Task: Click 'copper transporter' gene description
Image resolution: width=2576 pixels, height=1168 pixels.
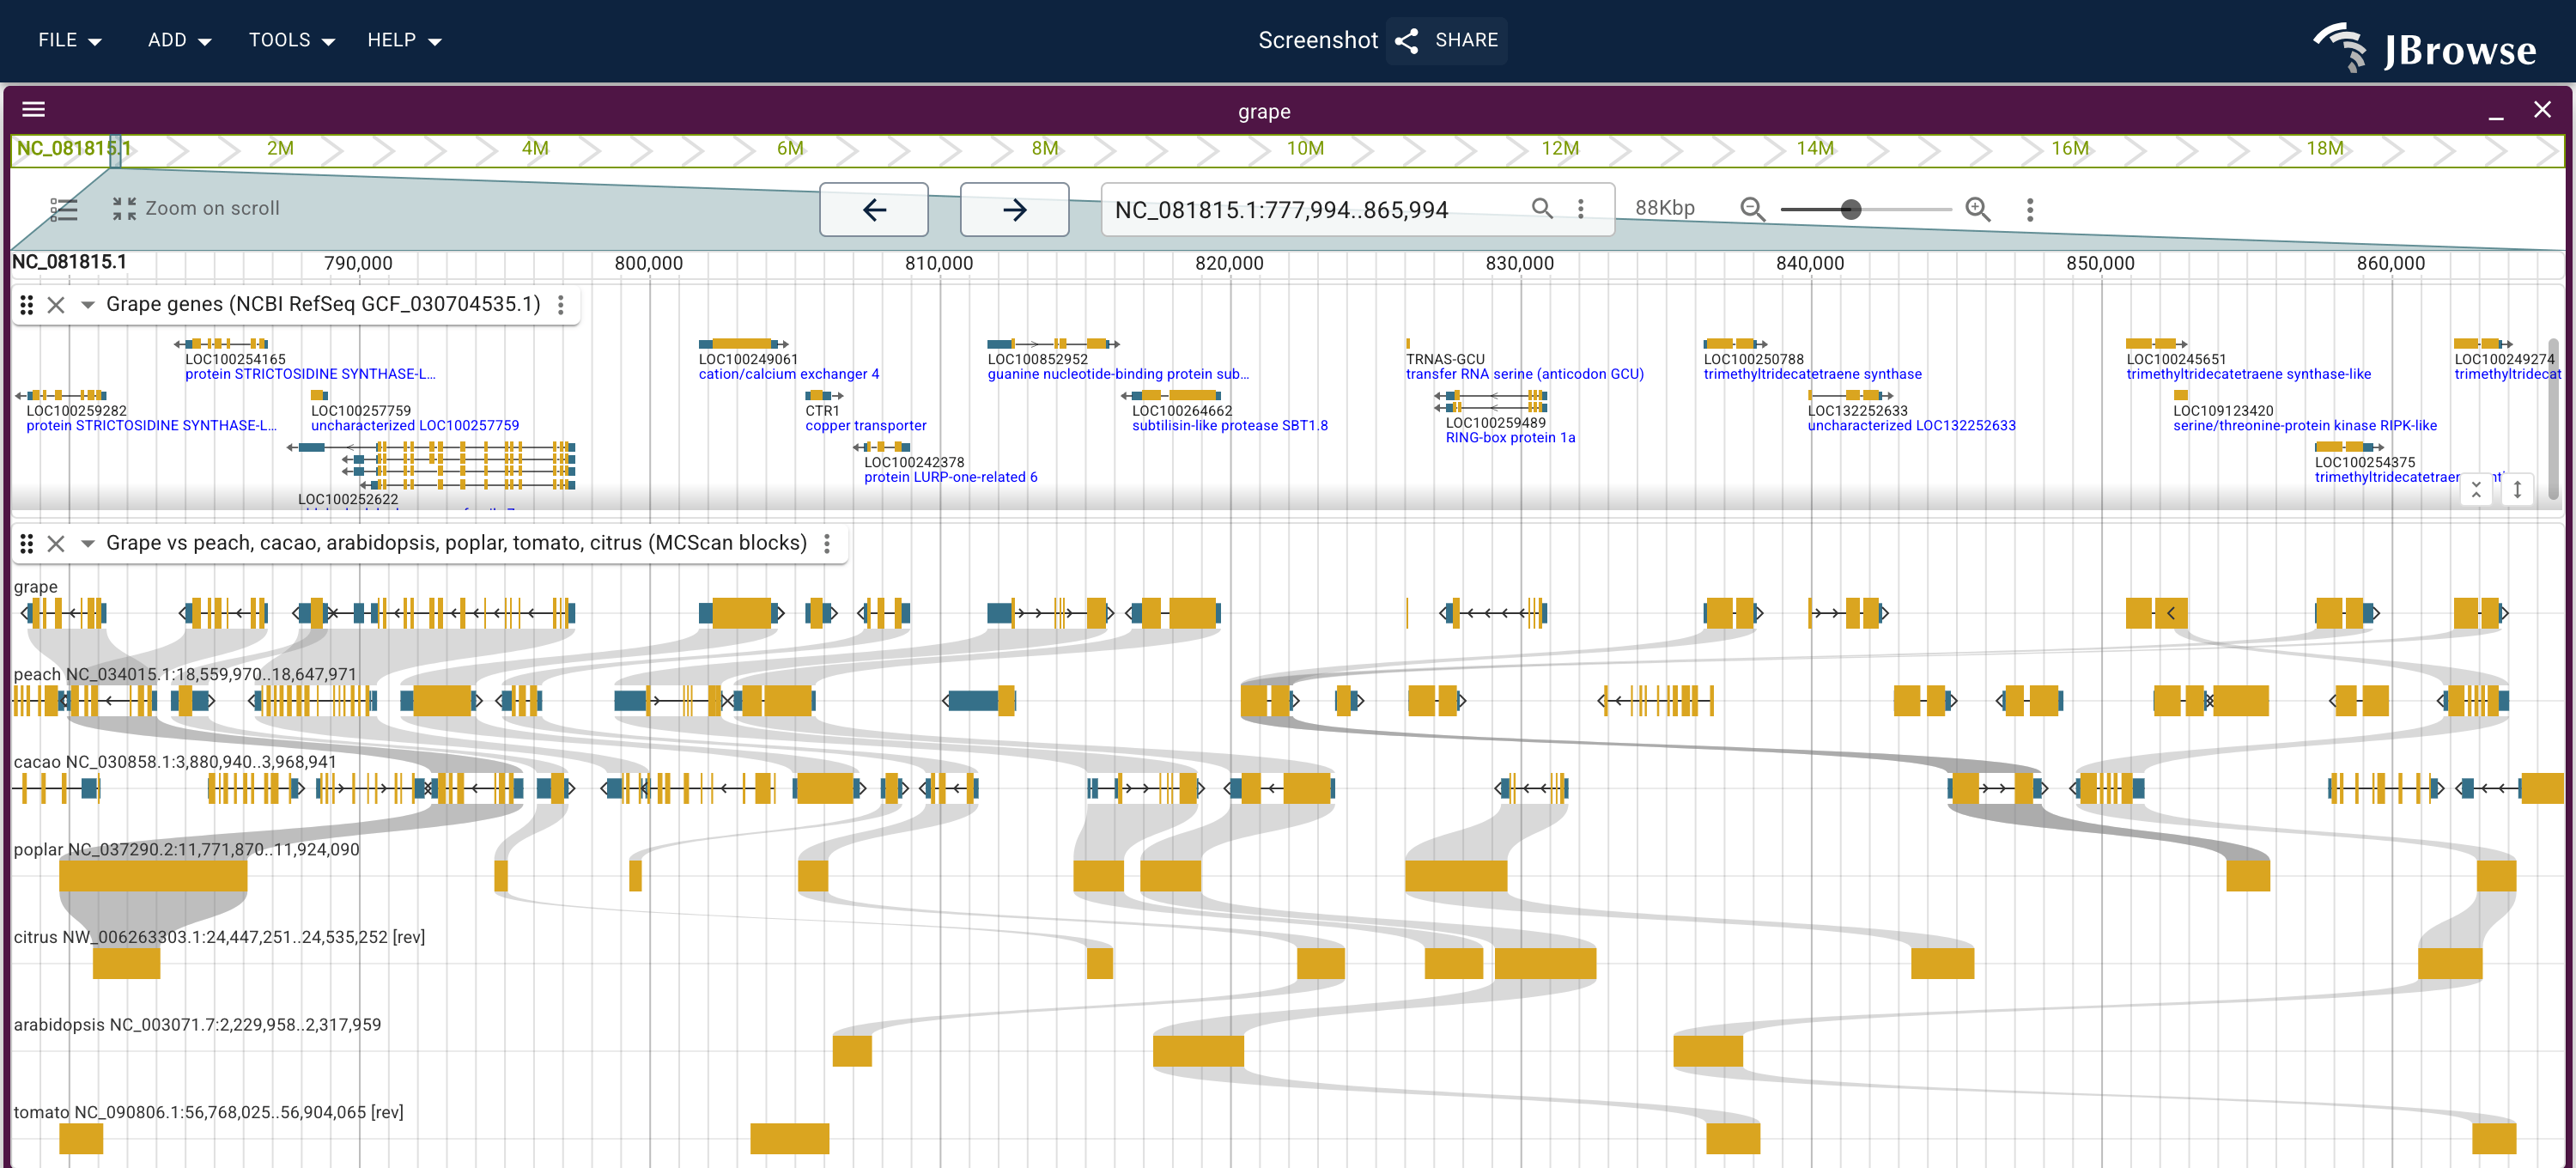Action: [866, 425]
